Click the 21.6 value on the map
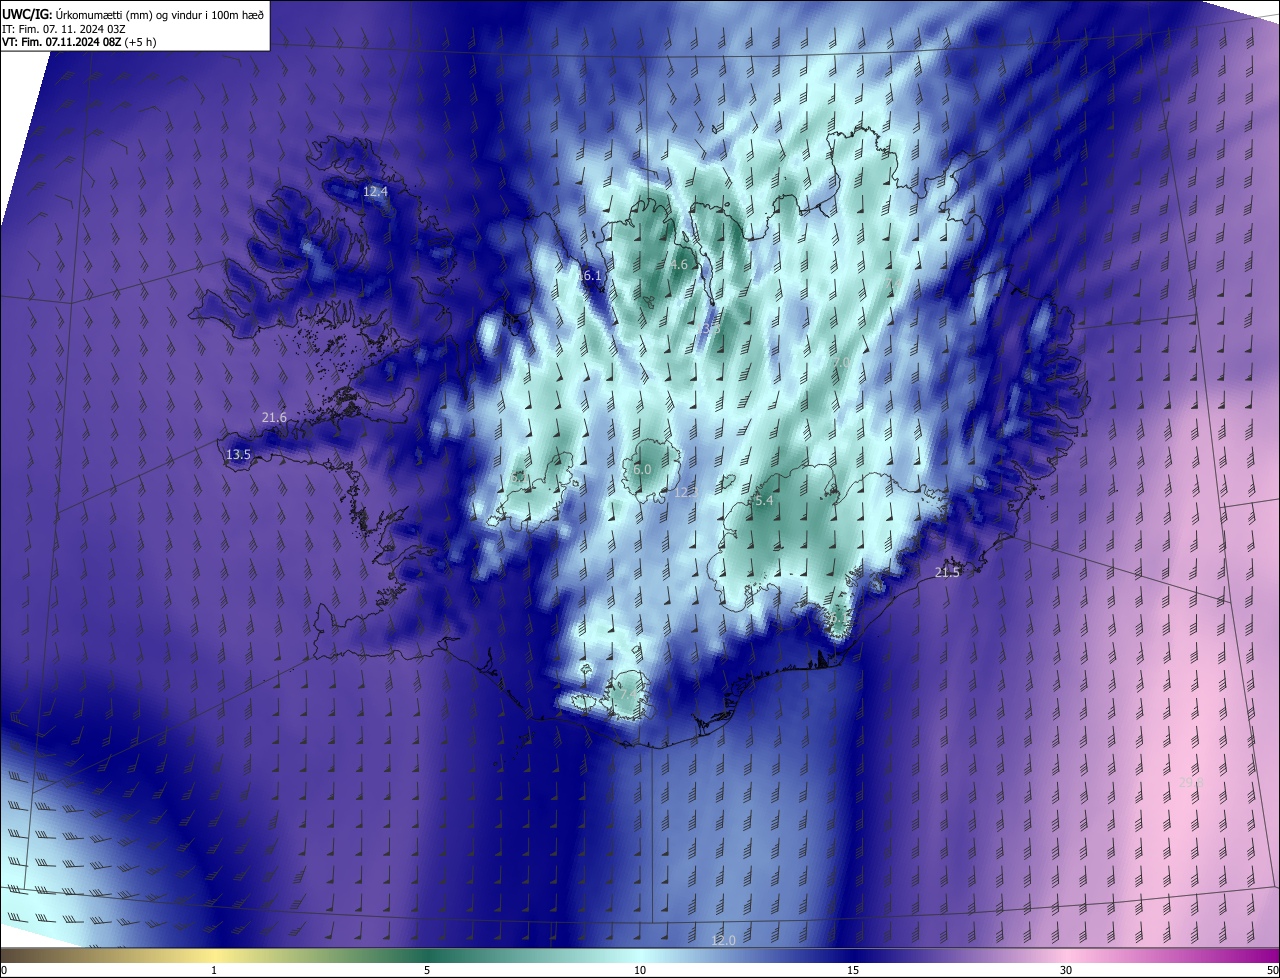The height and width of the screenshot is (978, 1280). [274, 417]
